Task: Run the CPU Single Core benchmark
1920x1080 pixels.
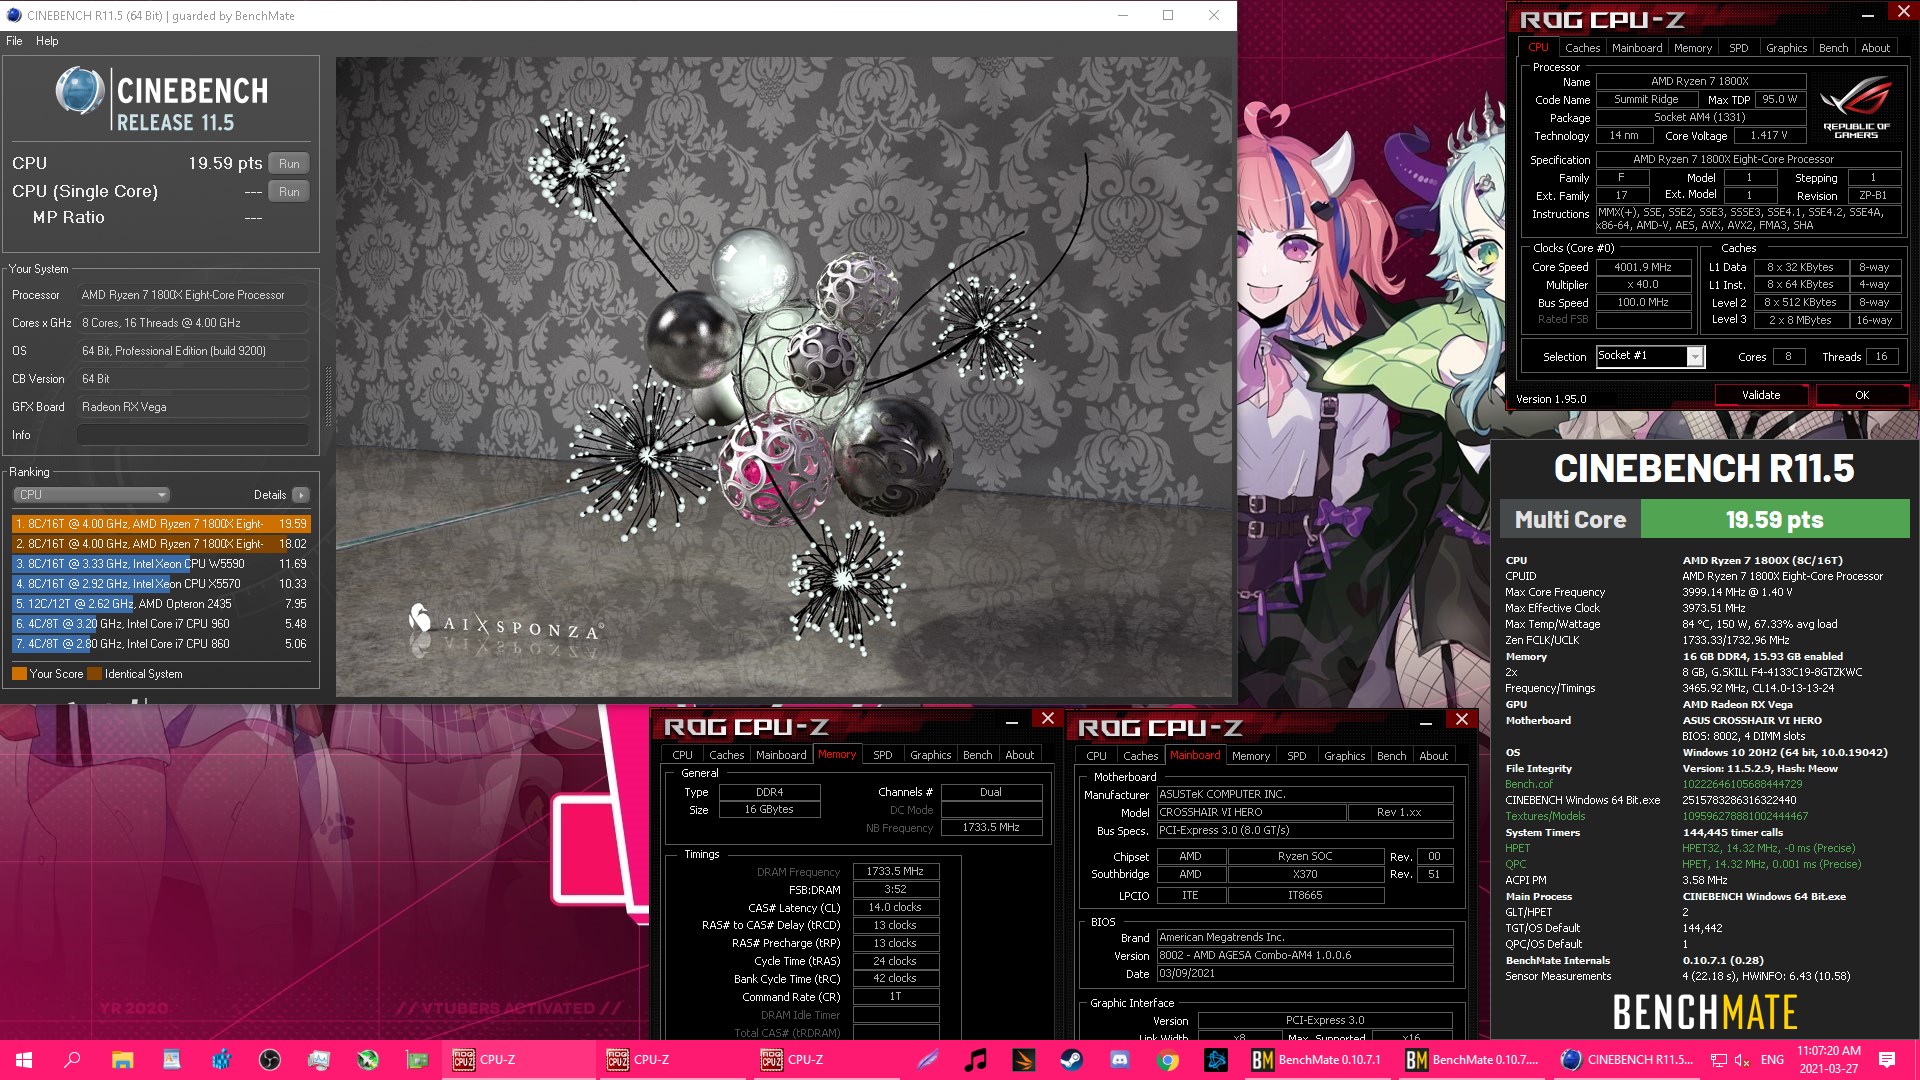Action: (x=289, y=191)
